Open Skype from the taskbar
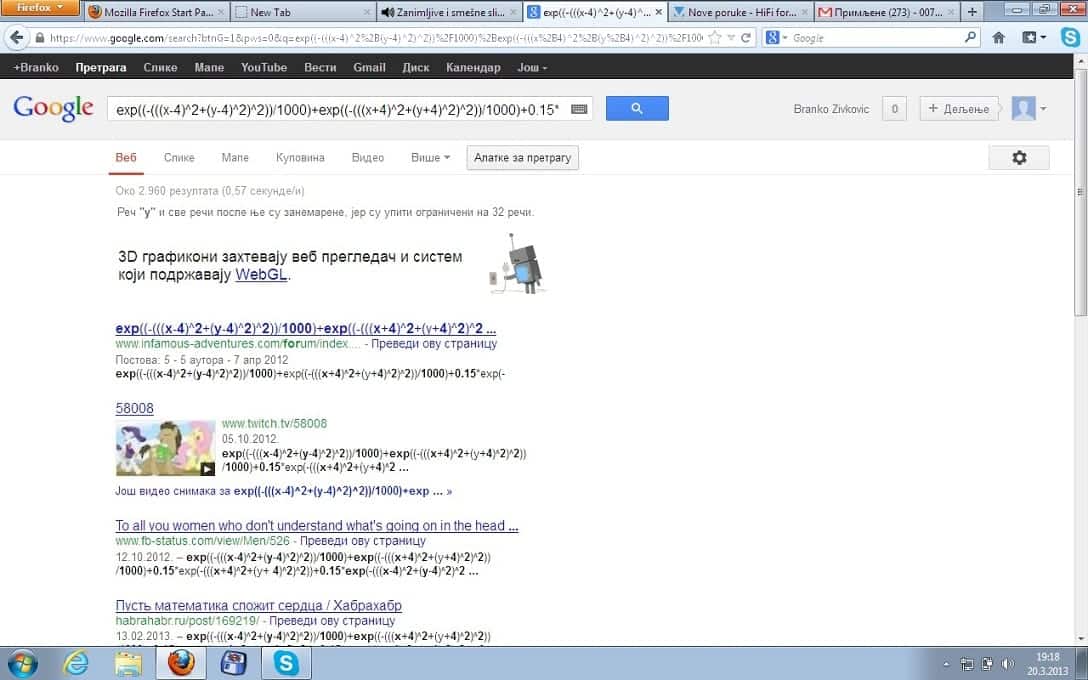1088x680 pixels. click(286, 663)
